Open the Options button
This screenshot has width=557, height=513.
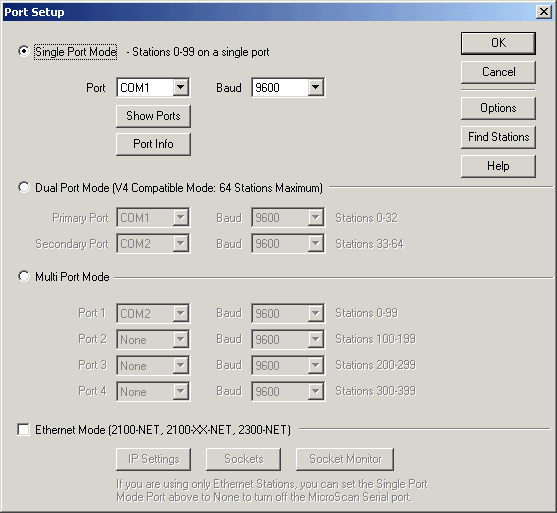(498, 108)
